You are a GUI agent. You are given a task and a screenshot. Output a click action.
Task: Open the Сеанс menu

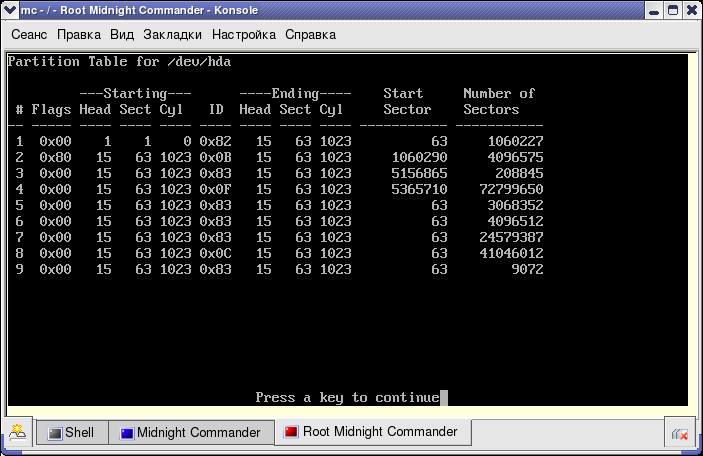point(29,35)
